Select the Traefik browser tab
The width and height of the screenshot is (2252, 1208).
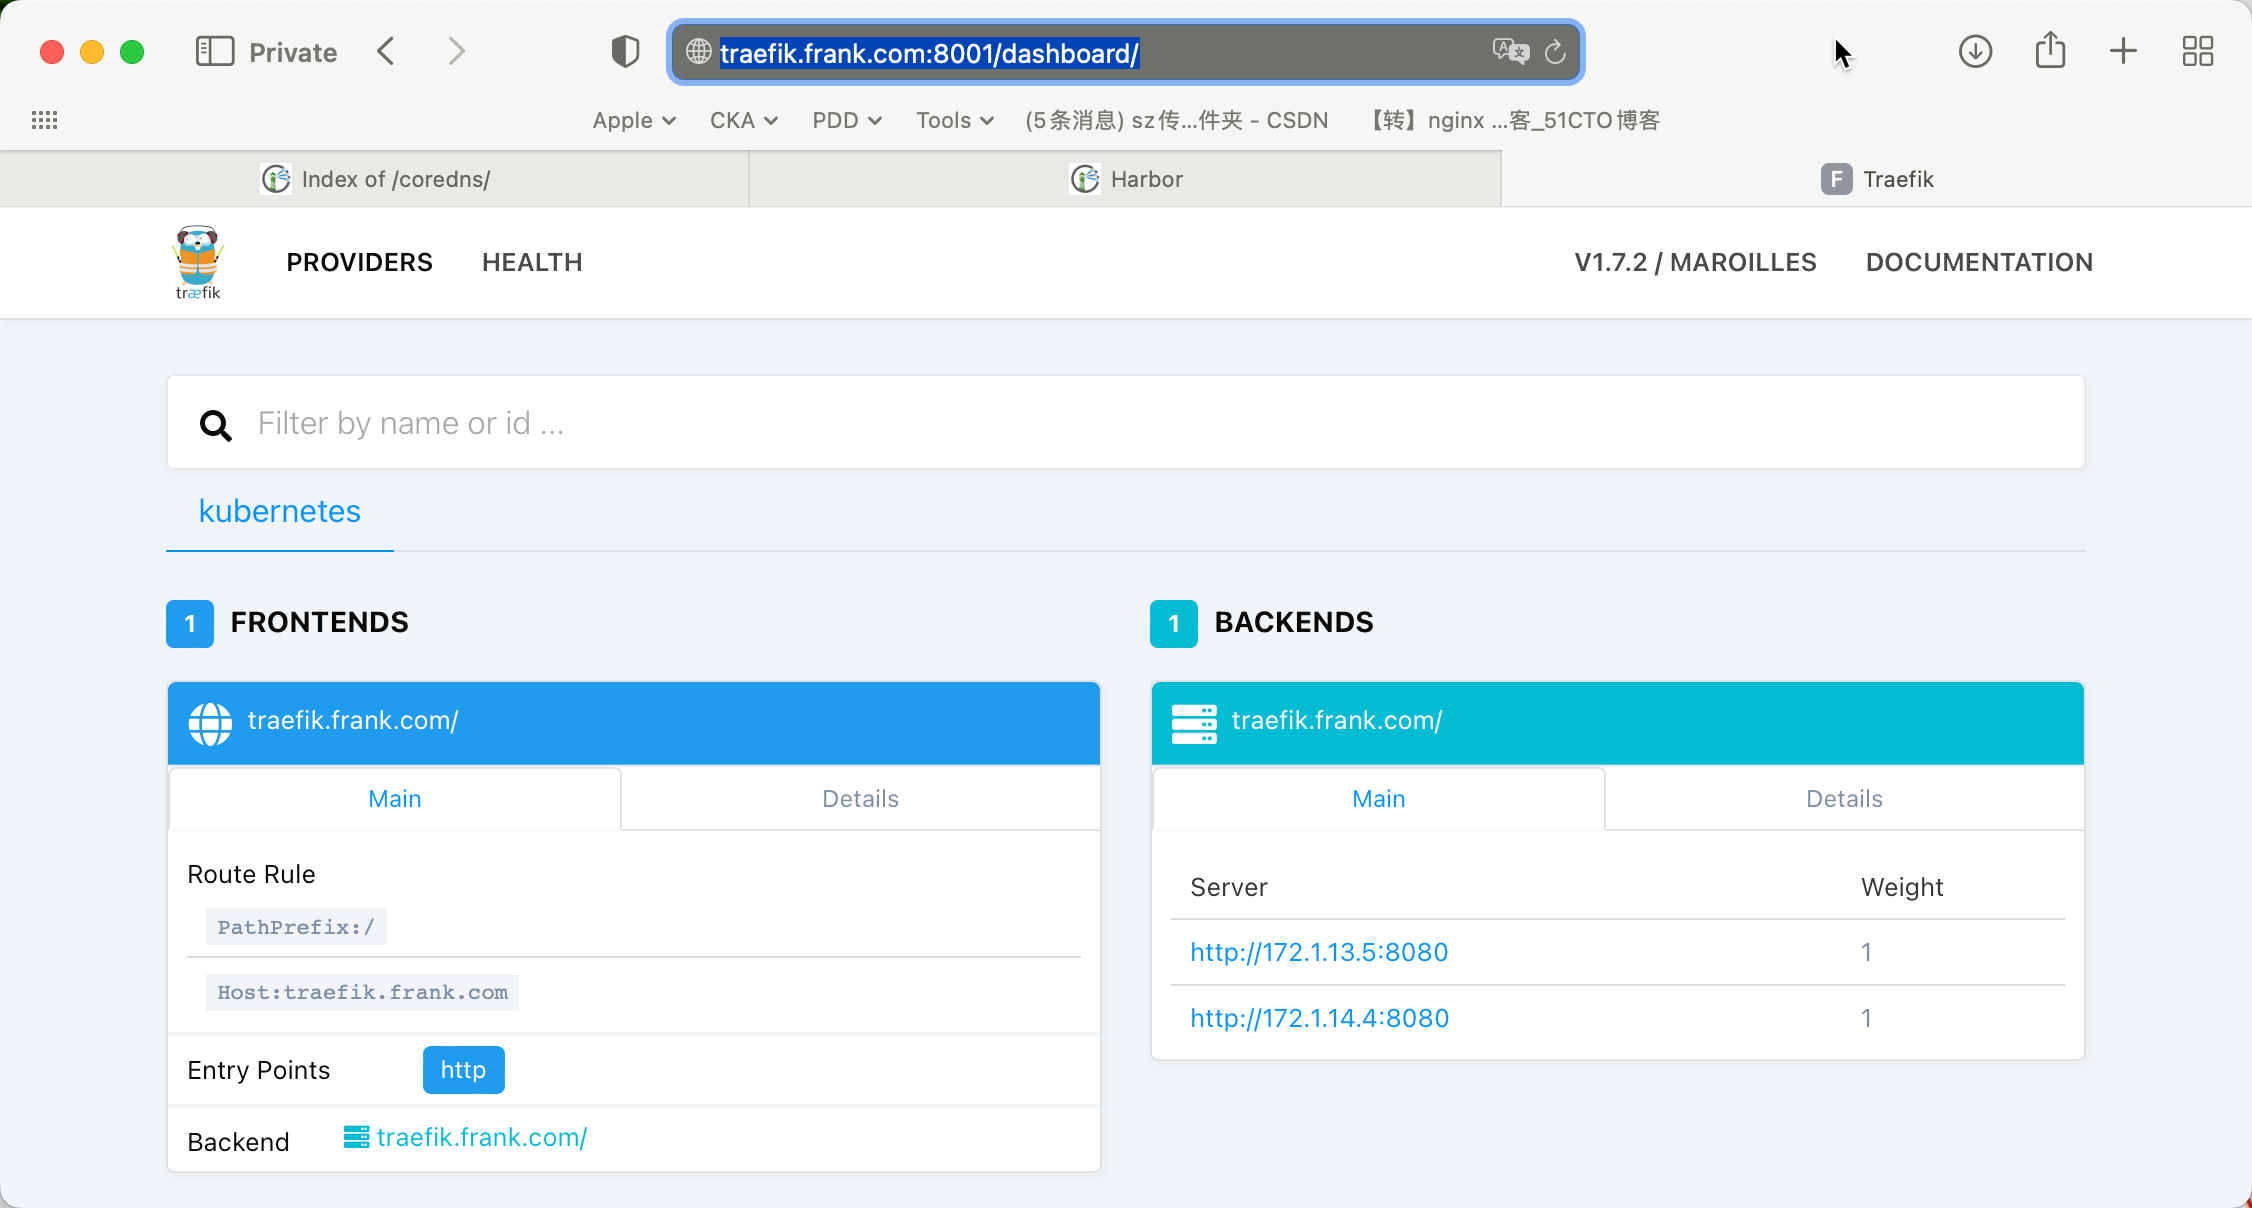1877,179
